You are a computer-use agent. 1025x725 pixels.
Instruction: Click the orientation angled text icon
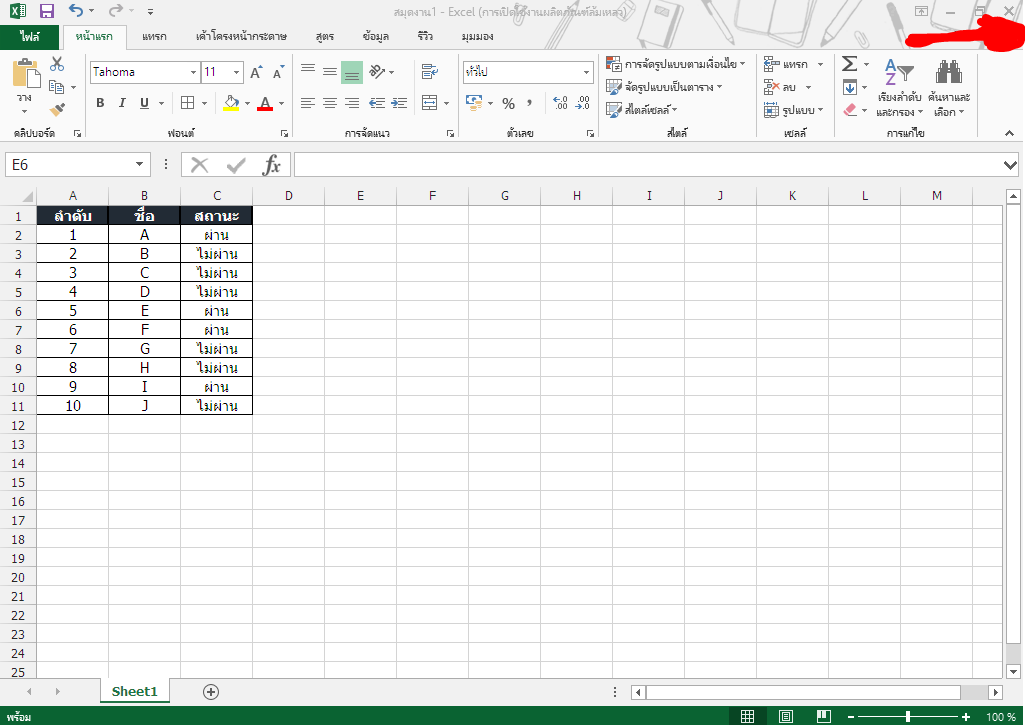(x=377, y=71)
